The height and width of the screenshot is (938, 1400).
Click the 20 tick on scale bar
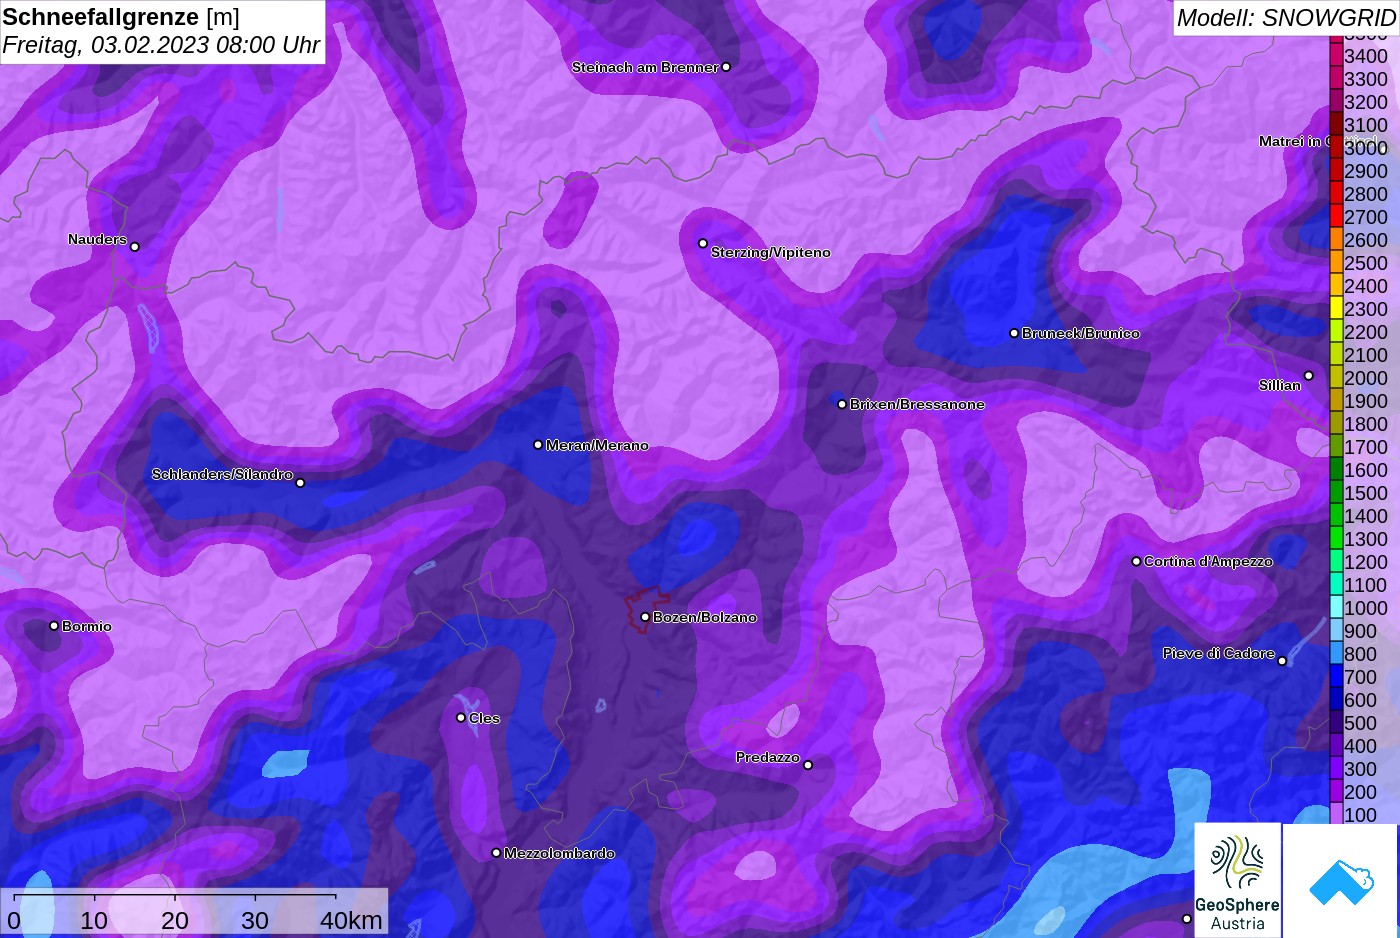[x=175, y=920]
